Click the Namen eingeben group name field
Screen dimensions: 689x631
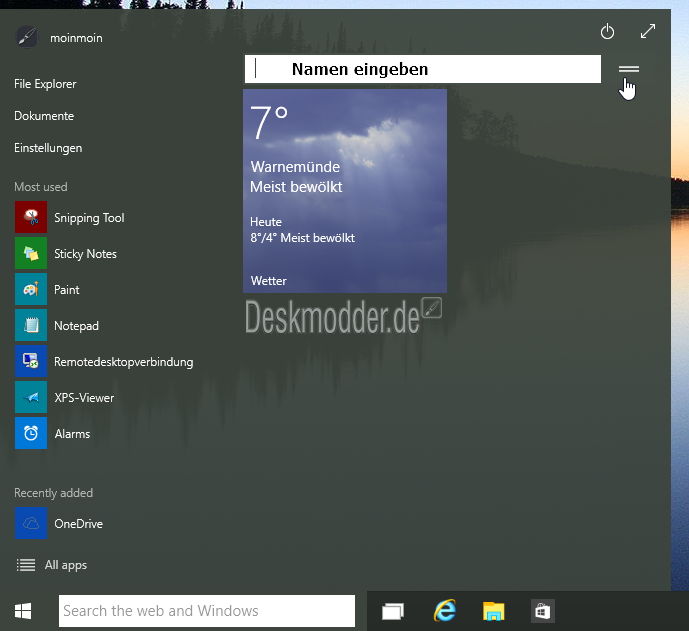click(x=423, y=69)
